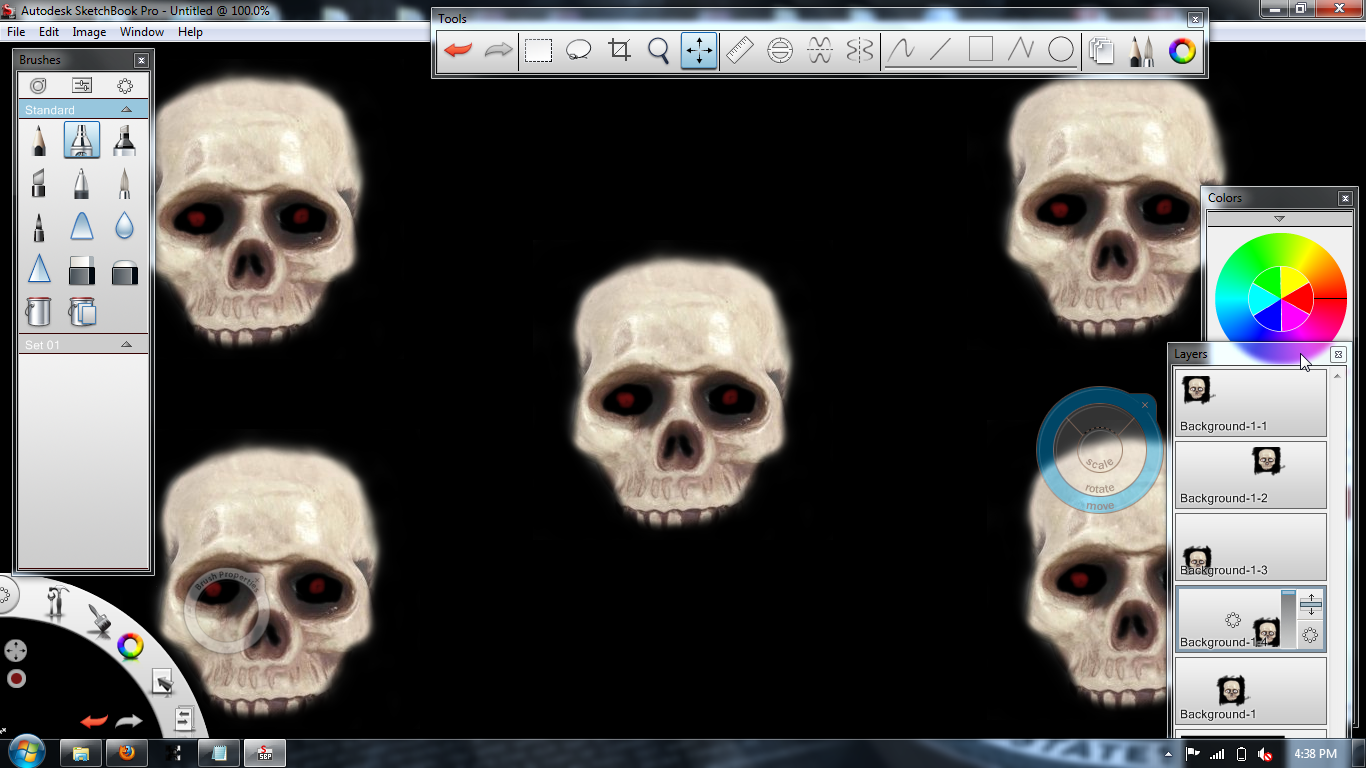Open the Layers editor icon in Tools
This screenshot has width=1366, height=768.
pyautogui.click(x=1101, y=51)
